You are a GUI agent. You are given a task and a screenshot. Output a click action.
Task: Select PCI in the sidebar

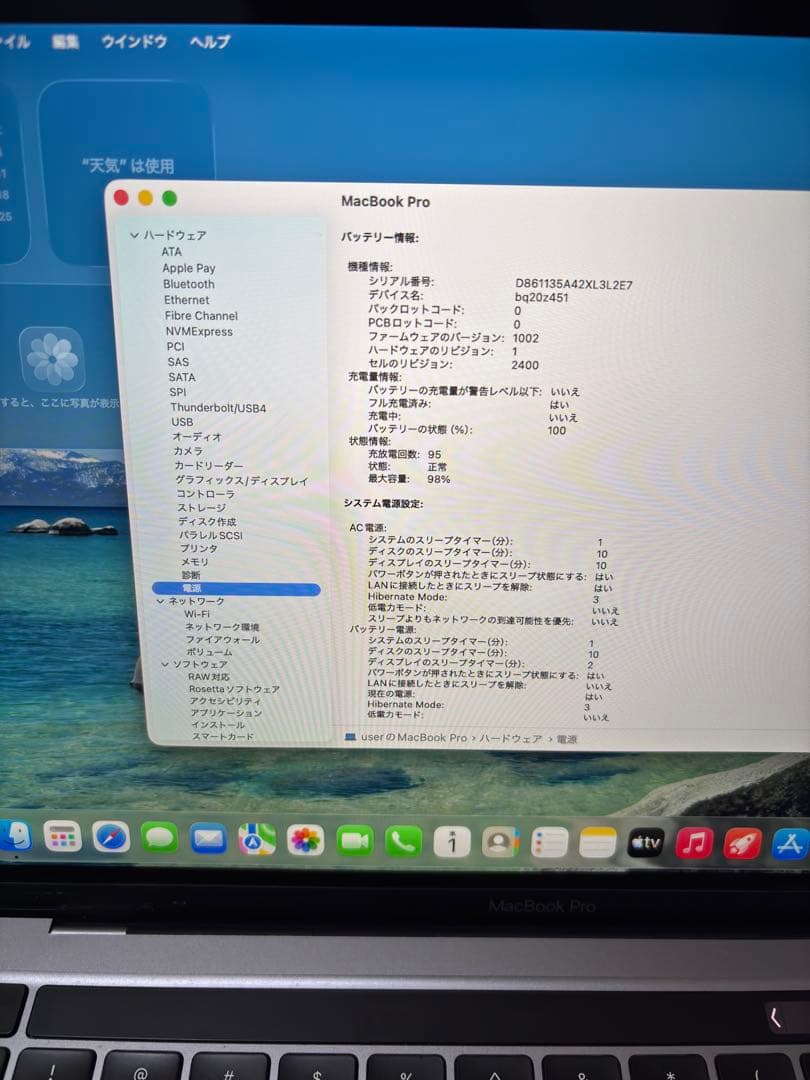click(x=176, y=346)
